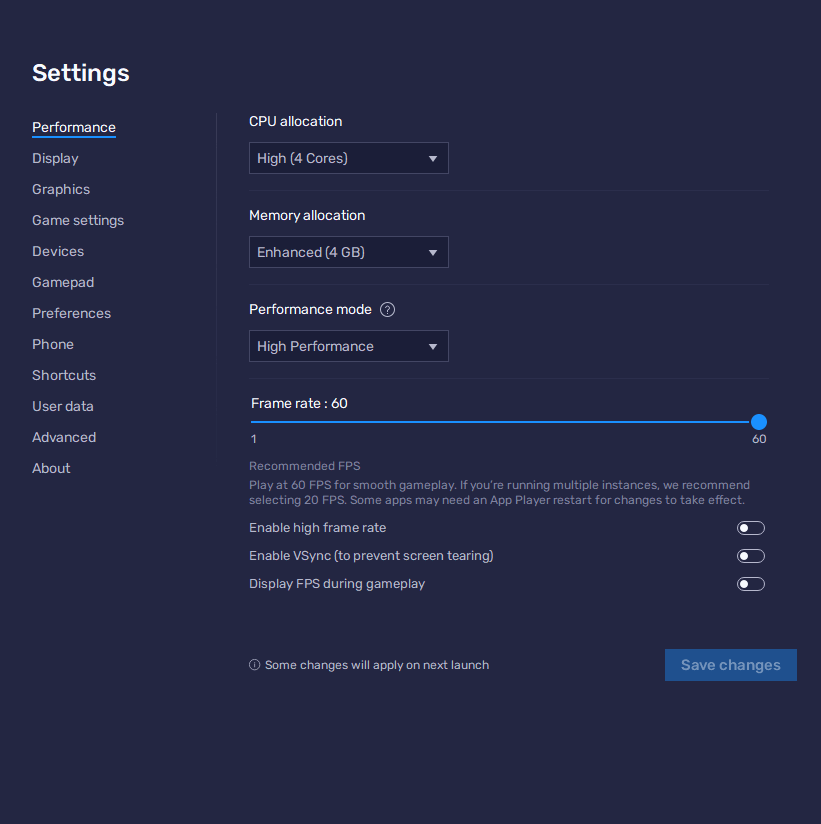Viewport: 821px width, 824px height.
Task: Open the User data section
Action: pyautogui.click(x=63, y=406)
